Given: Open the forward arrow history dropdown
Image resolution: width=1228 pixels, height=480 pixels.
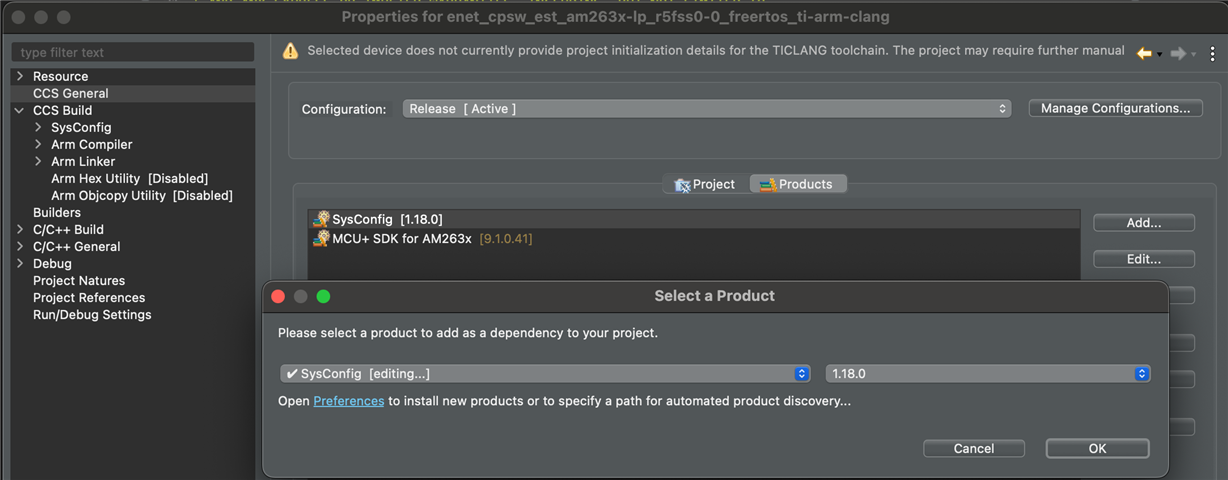Looking at the screenshot, I should (1193, 54).
